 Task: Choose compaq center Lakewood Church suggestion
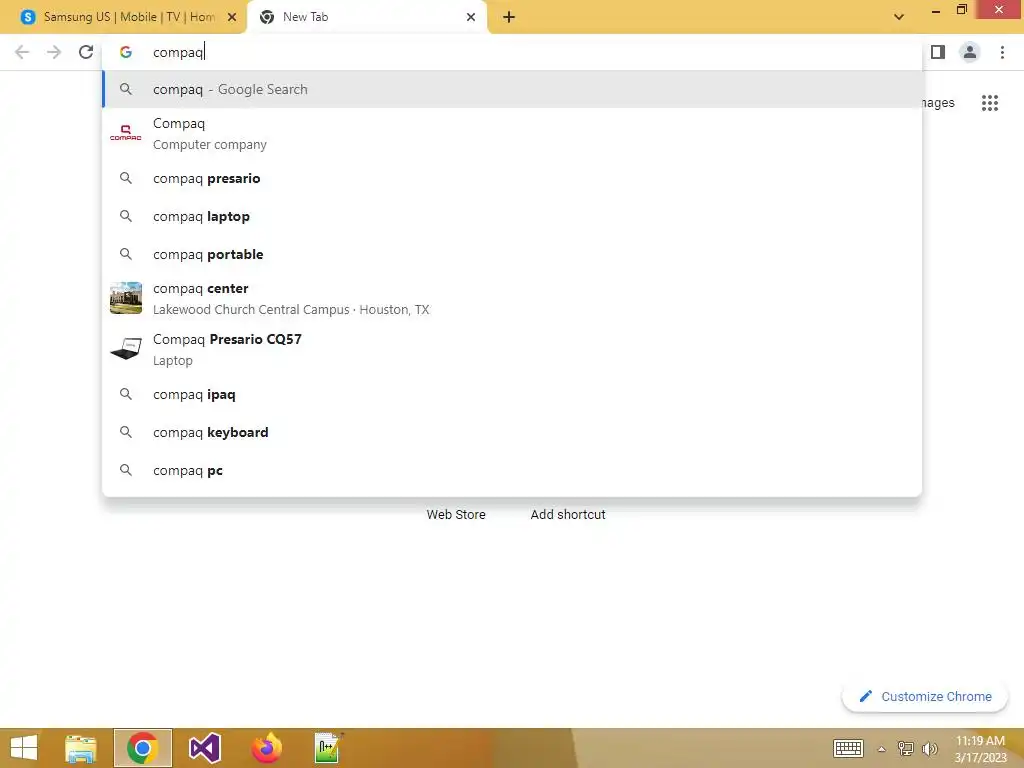click(512, 298)
